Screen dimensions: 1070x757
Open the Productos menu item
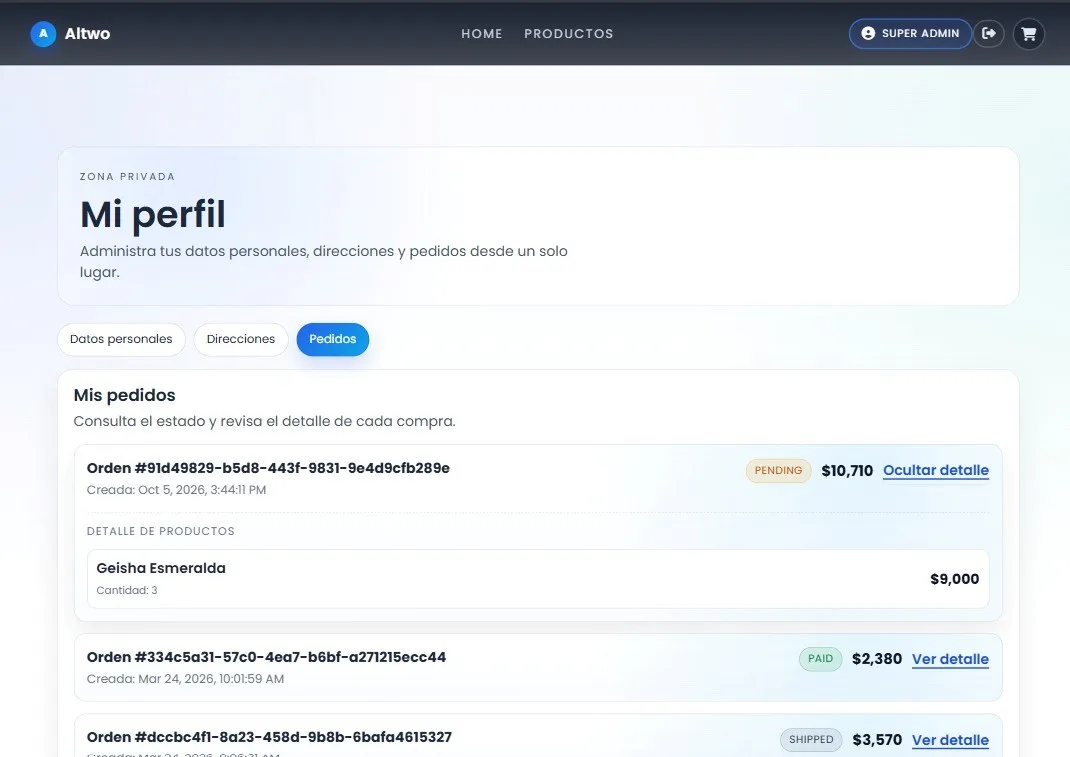568,33
